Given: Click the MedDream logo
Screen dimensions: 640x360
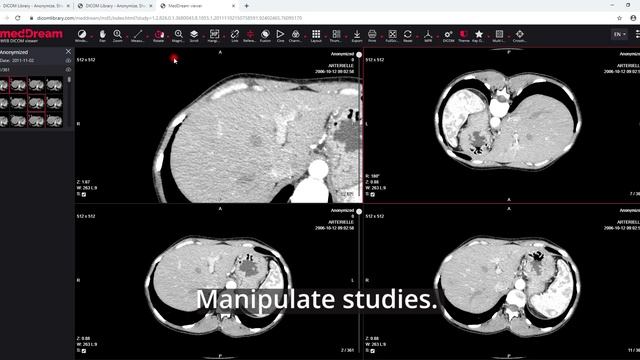Looking at the screenshot, I should coord(31,35).
